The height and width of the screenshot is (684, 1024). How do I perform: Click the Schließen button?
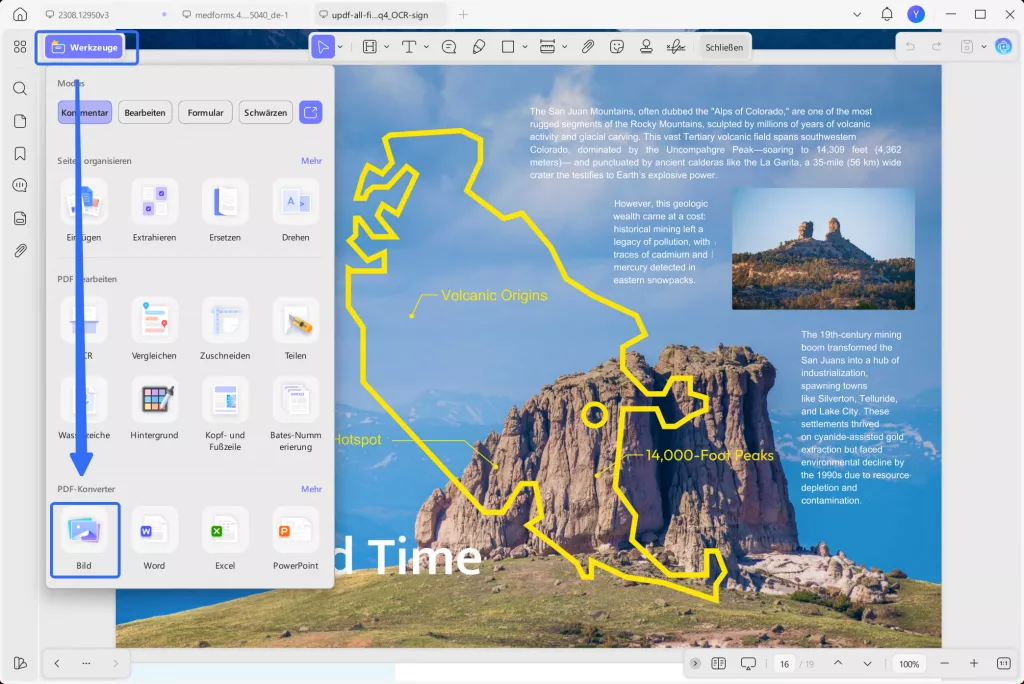(x=724, y=47)
